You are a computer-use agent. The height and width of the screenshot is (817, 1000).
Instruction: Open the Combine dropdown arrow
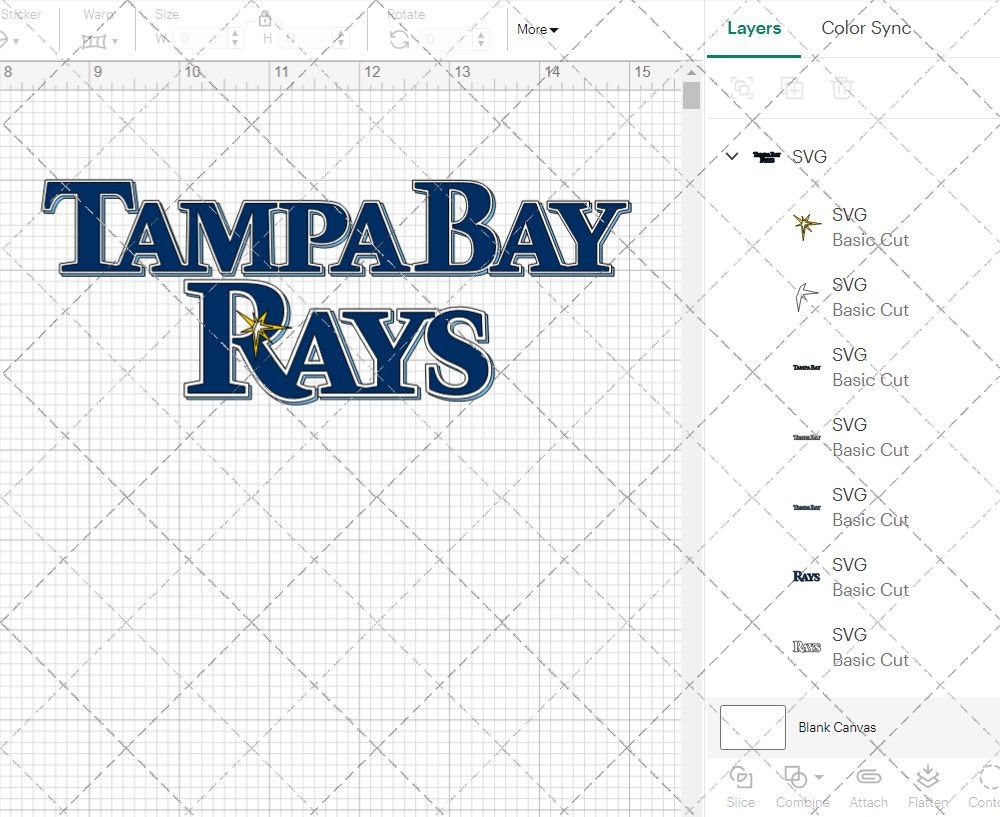[819, 777]
